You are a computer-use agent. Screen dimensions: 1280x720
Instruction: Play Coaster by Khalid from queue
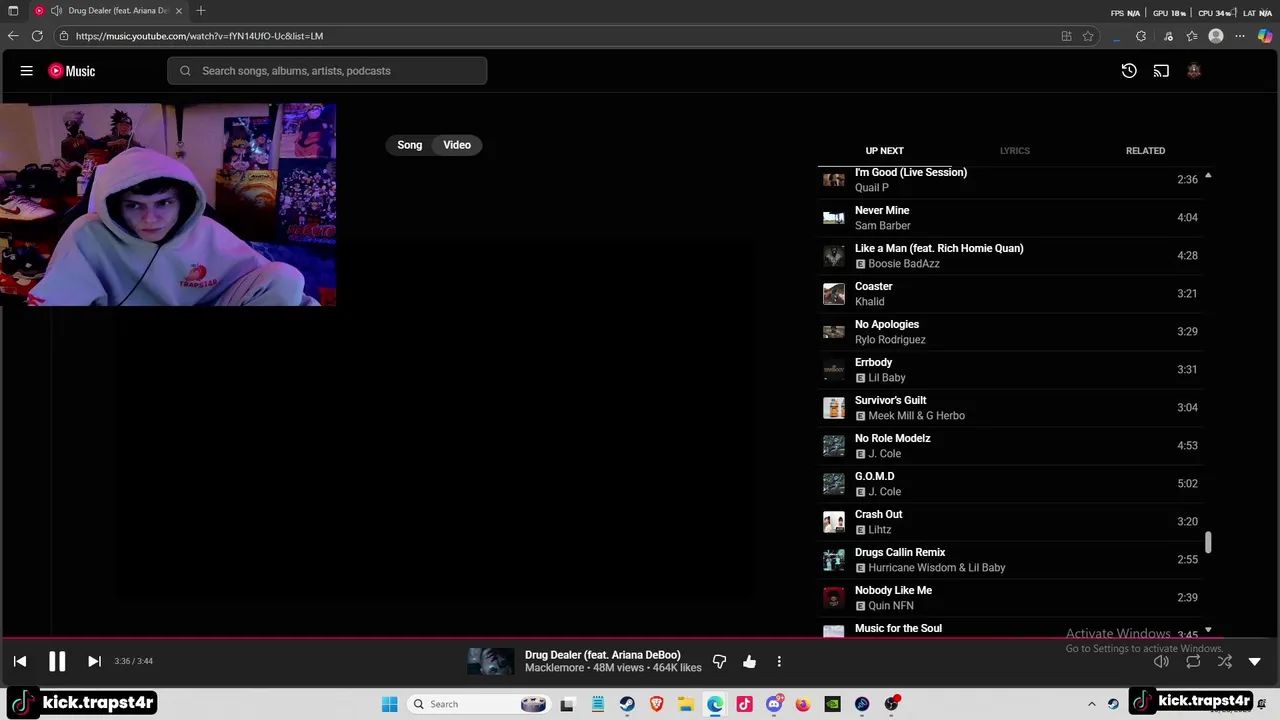point(1012,294)
